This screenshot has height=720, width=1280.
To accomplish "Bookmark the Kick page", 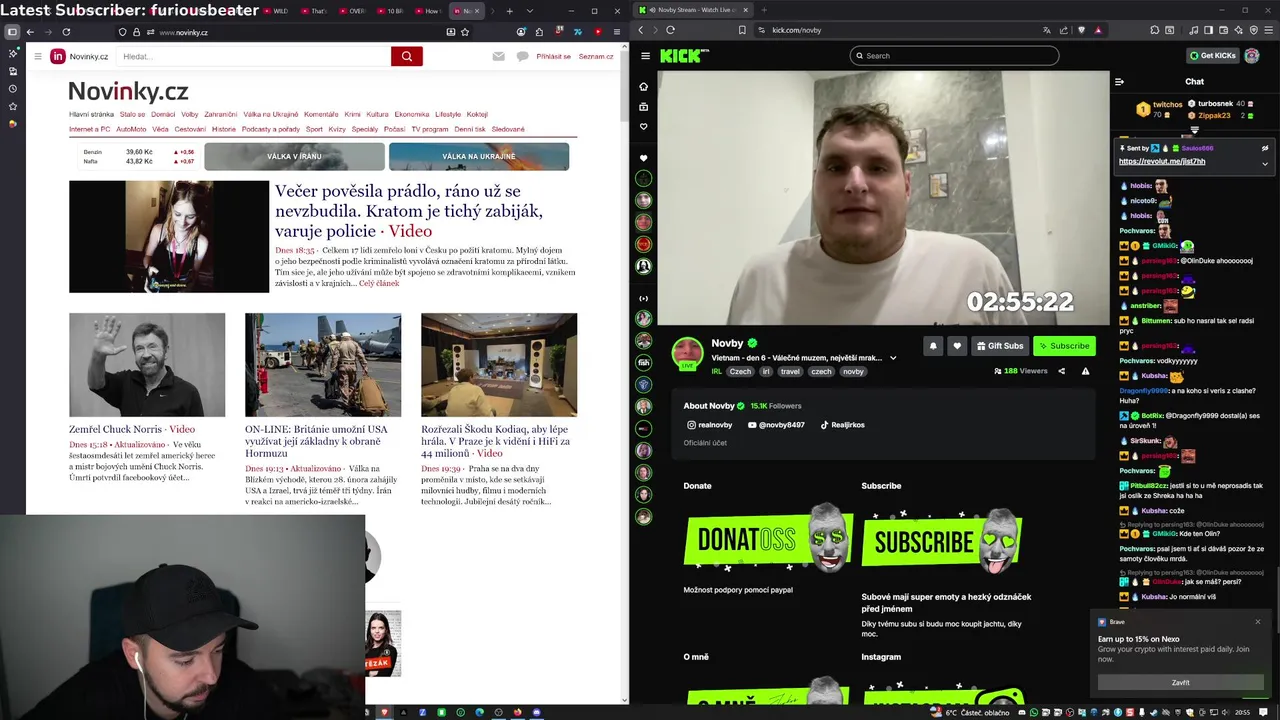I will pos(742,30).
